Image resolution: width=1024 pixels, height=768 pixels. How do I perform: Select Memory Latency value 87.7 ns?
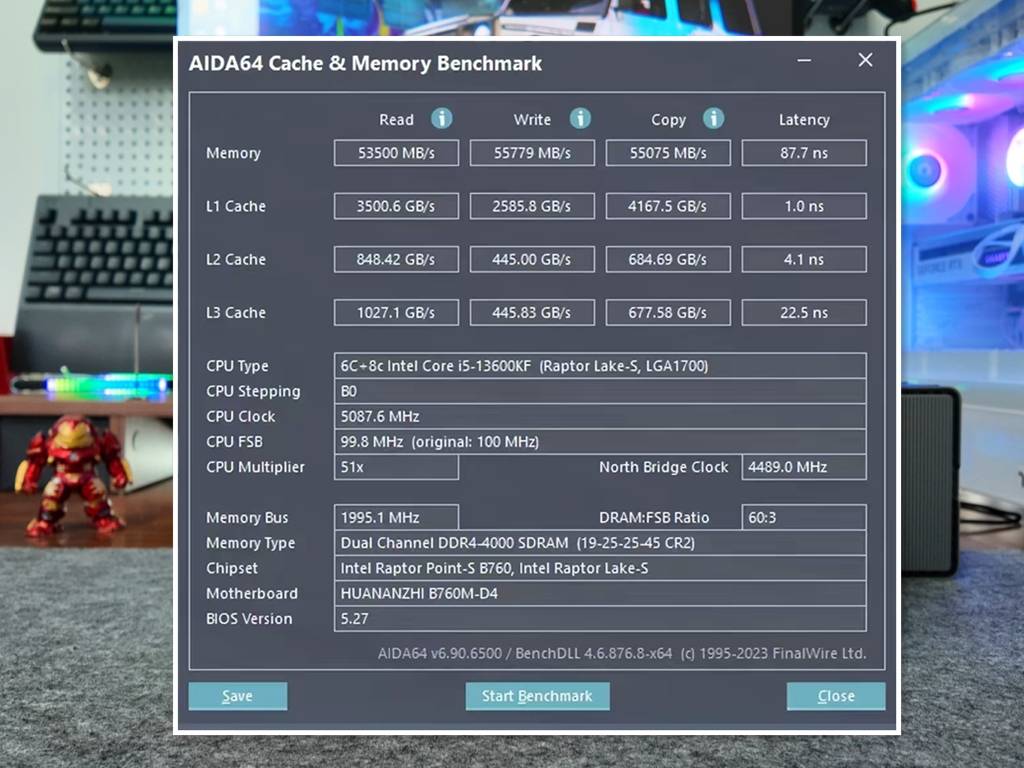pos(804,153)
